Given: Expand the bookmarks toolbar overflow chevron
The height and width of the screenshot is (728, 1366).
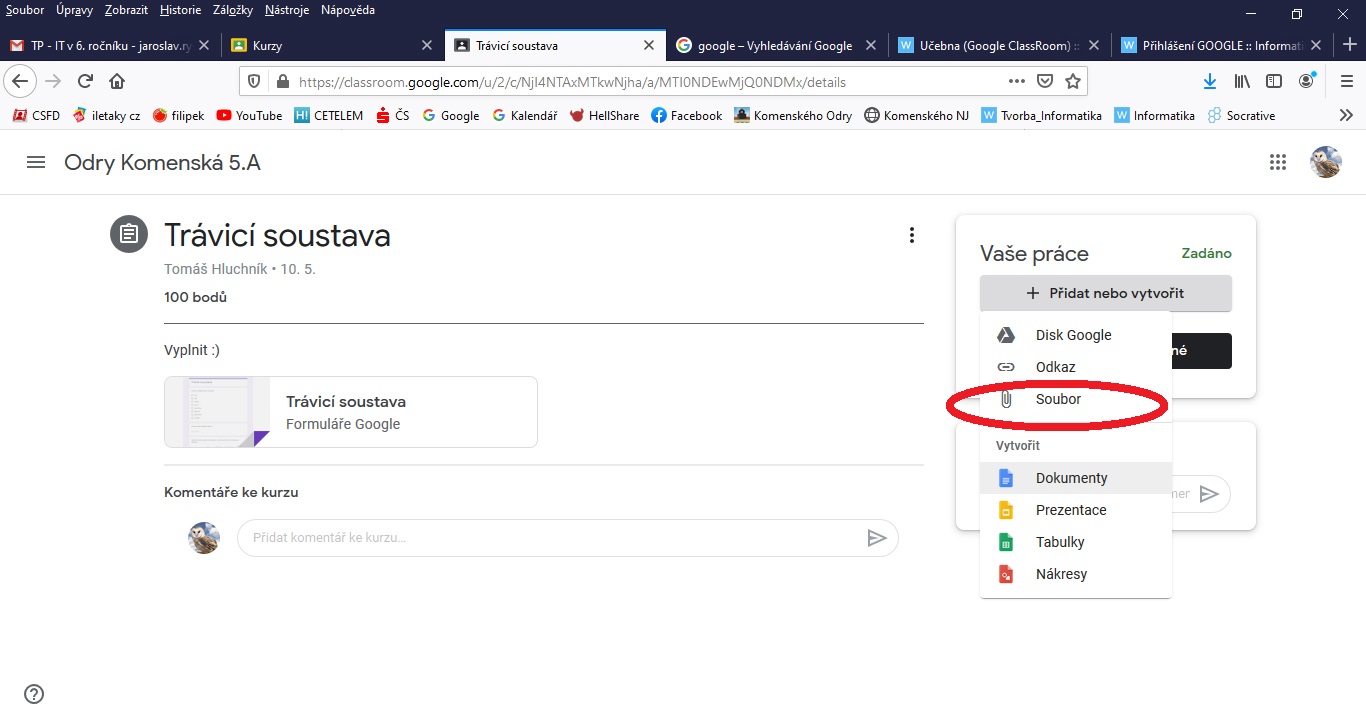Looking at the screenshot, I should (1345, 116).
